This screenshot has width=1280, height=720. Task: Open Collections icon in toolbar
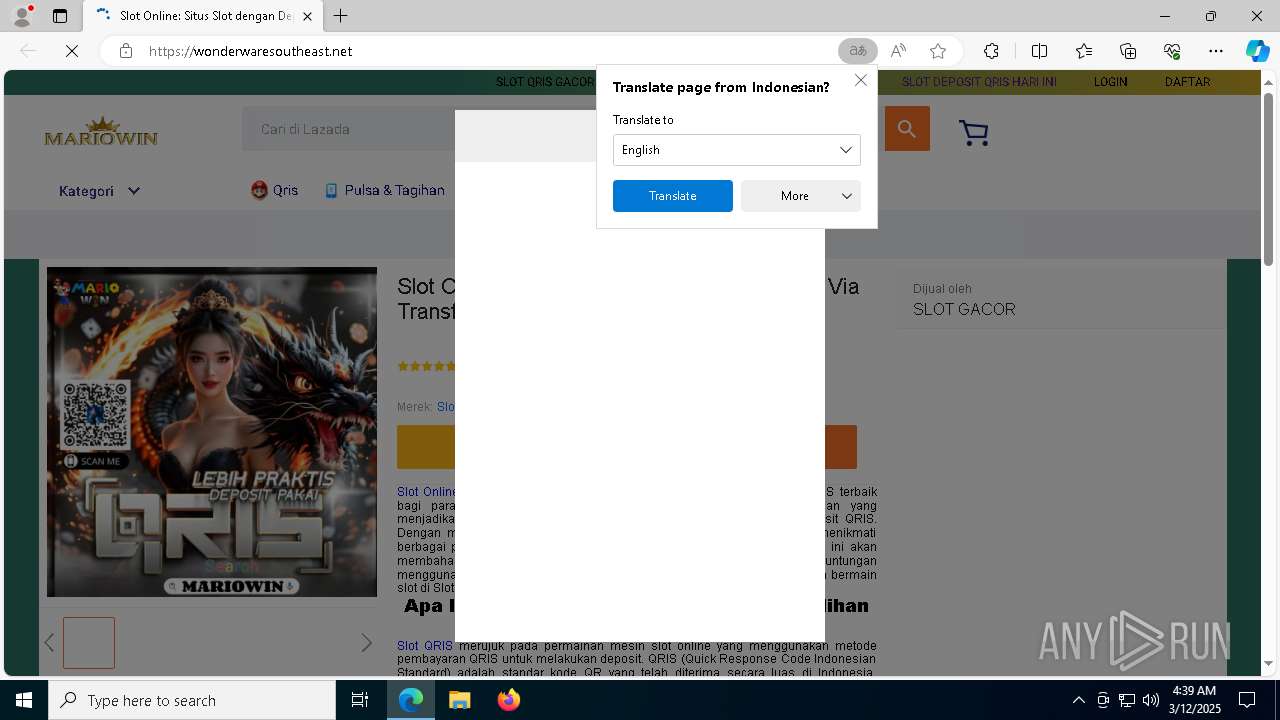[1128, 51]
